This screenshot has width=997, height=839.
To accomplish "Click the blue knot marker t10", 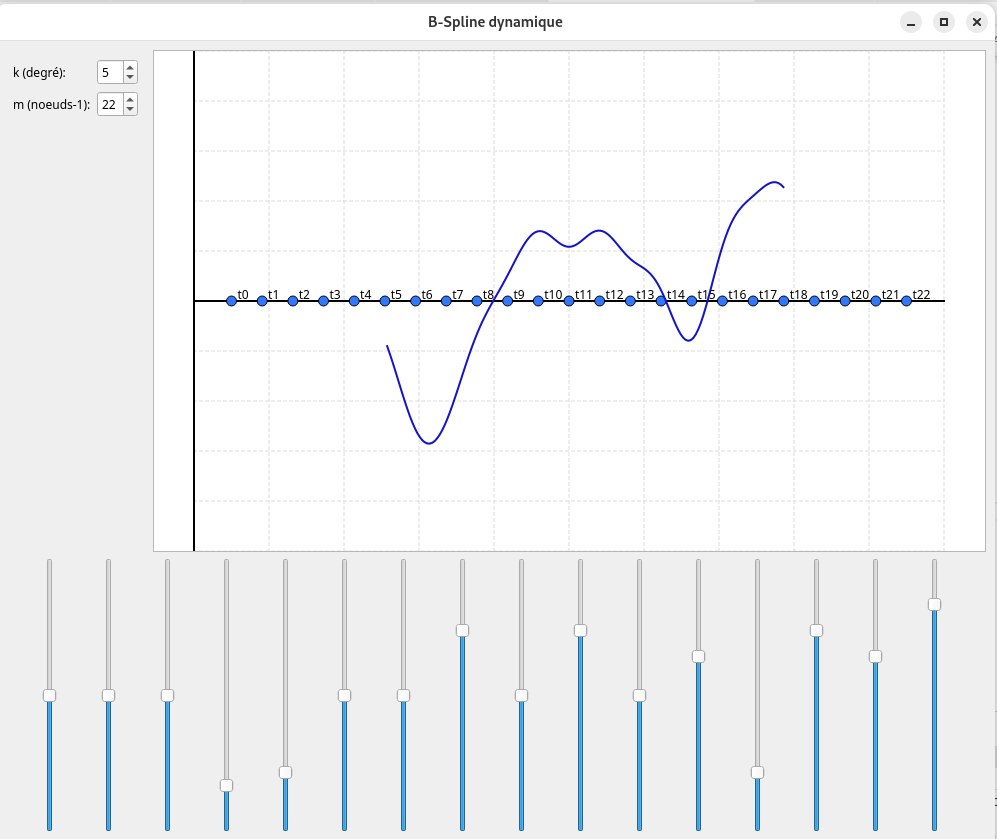I will point(538,301).
